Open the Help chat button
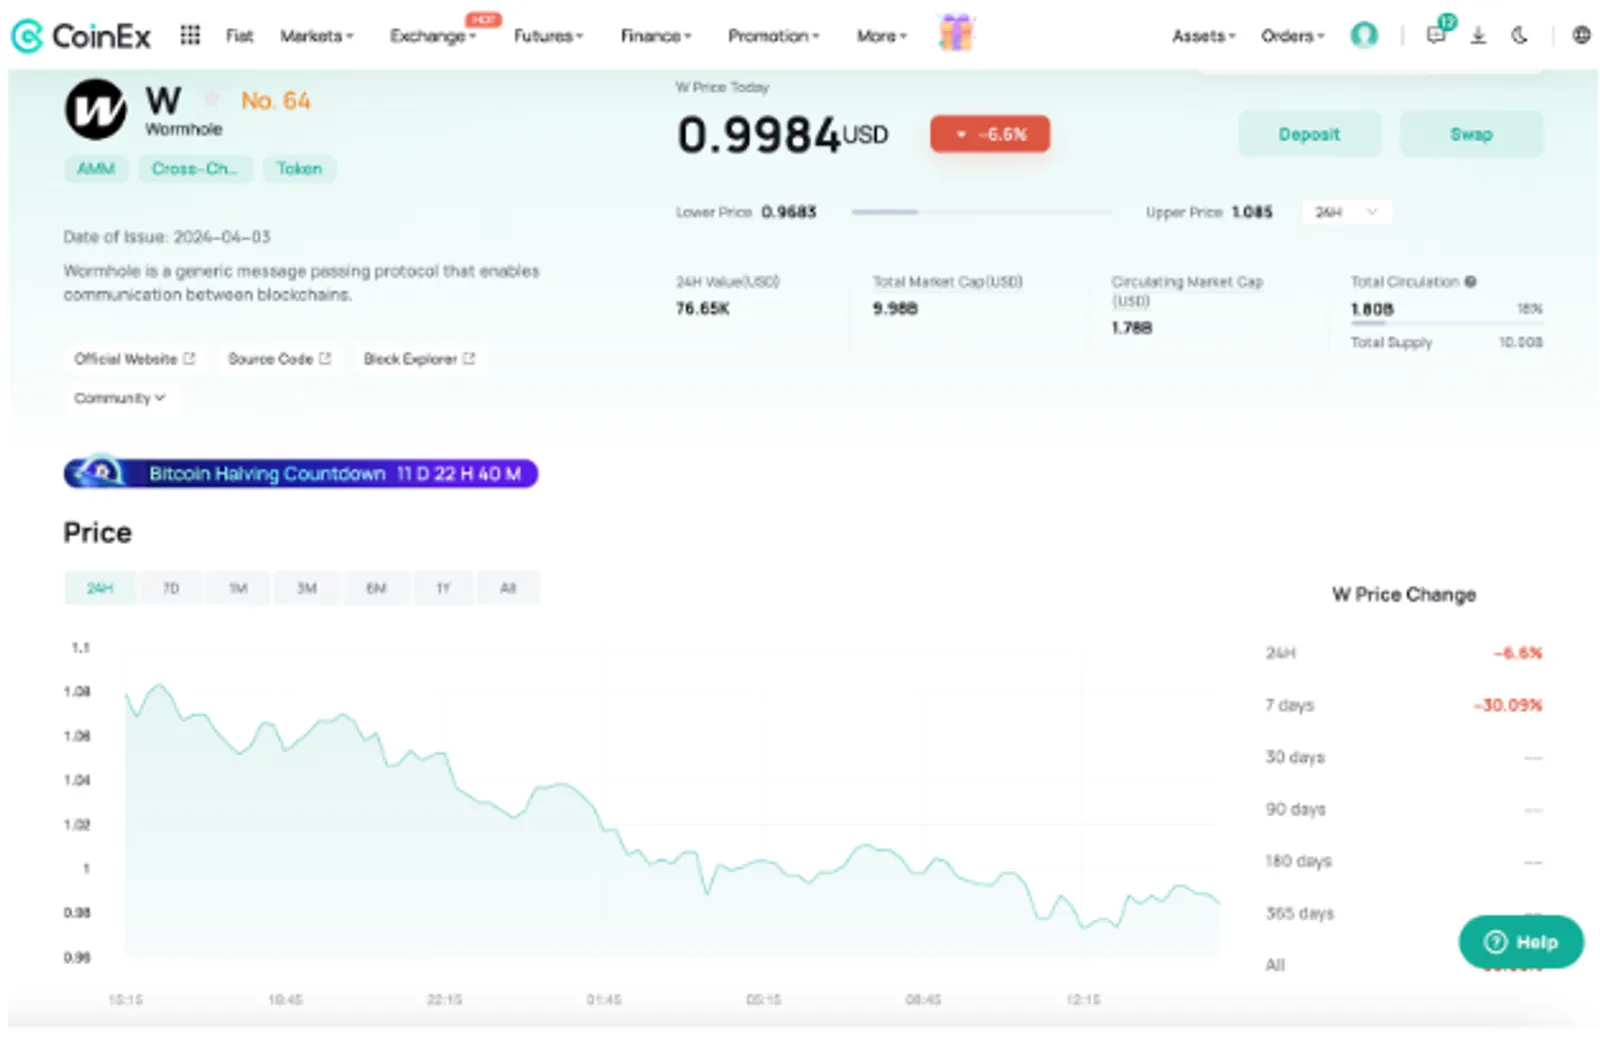Screen dimensions: 1600x1045 [x=1521, y=941]
